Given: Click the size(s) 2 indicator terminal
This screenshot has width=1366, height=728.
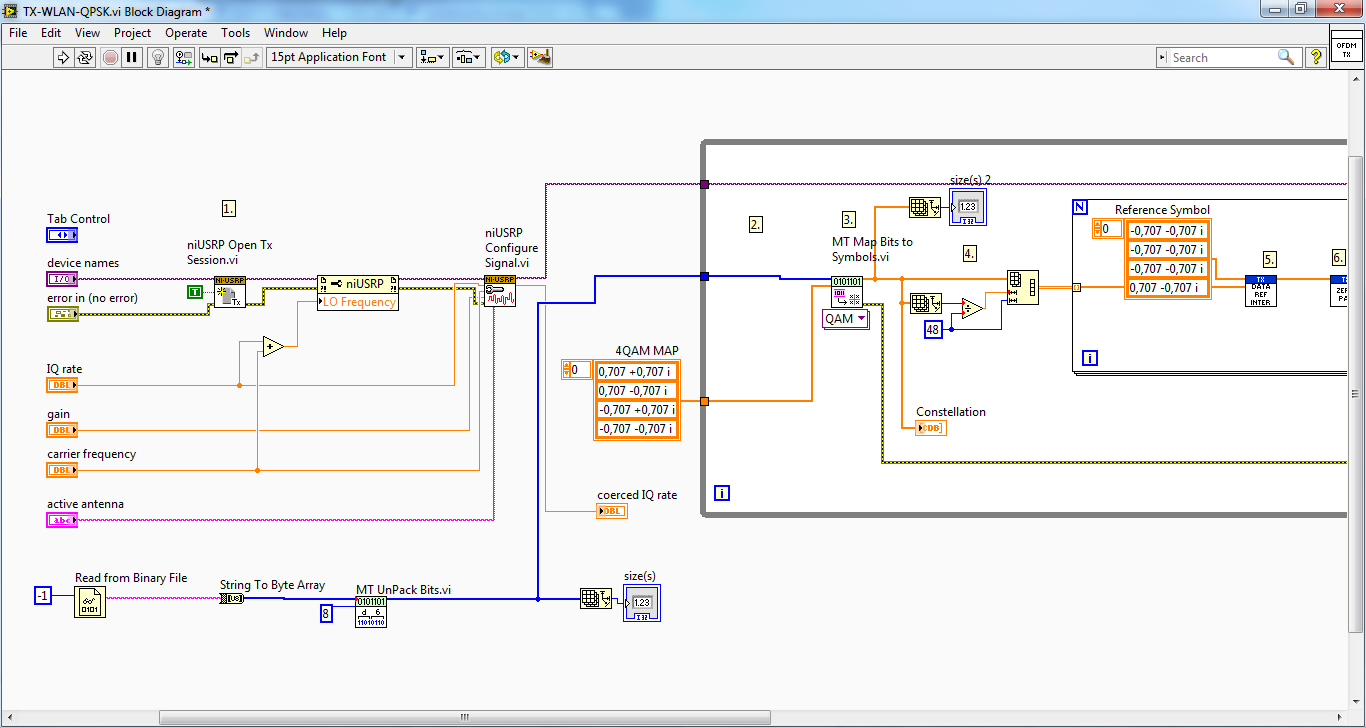Looking at the screenshot, I should click(x=968, y=207).
